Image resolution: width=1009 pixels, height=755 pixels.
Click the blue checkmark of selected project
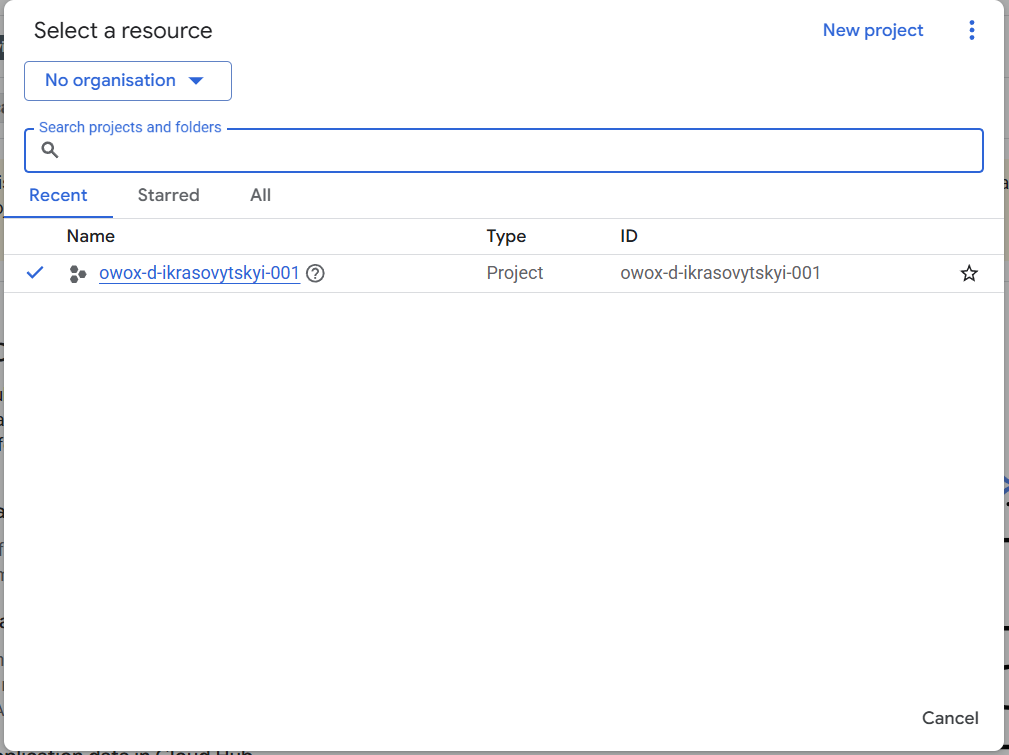click(35, 273)
